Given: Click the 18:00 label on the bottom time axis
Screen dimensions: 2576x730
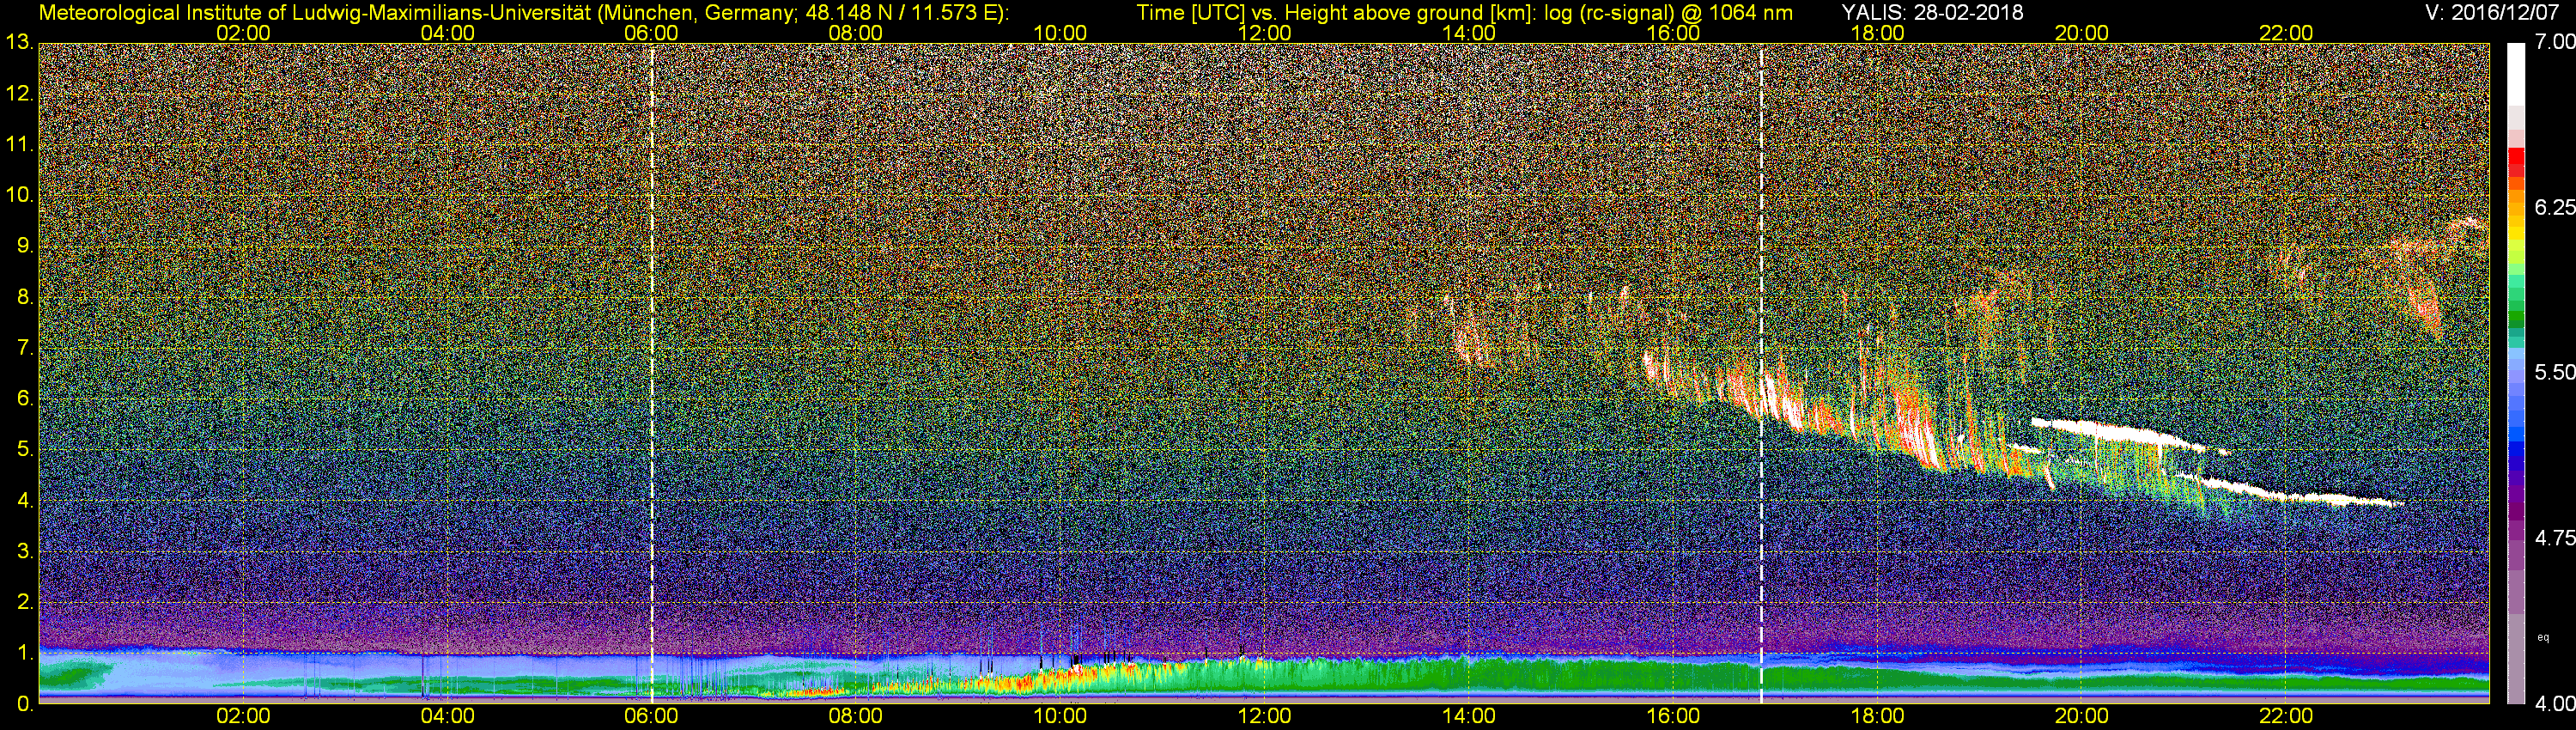Looking at the screenshot, I should 1877,717.
